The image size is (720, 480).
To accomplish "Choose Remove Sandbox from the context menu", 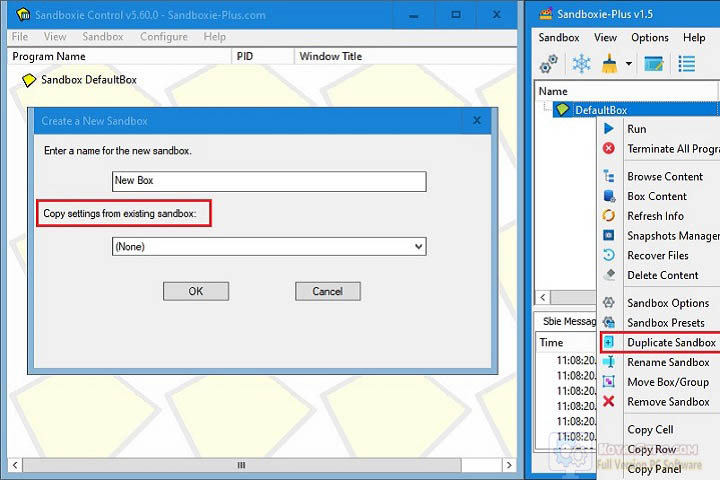I will pyautogui.click(x=659, y=401).
